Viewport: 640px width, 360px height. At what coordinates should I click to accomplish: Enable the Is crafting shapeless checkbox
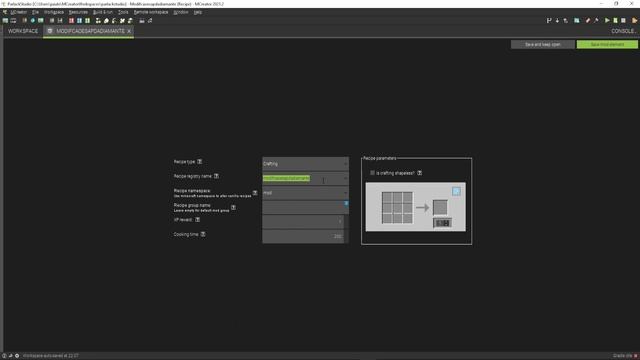(x=372, y=173)
